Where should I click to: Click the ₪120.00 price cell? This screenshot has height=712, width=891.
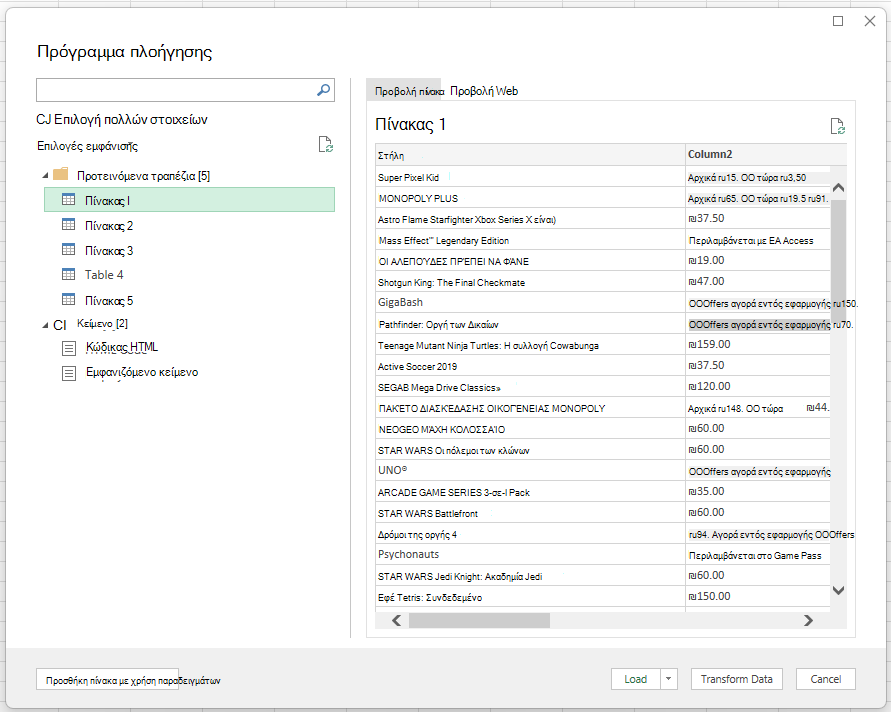click(x=758, y=387)
